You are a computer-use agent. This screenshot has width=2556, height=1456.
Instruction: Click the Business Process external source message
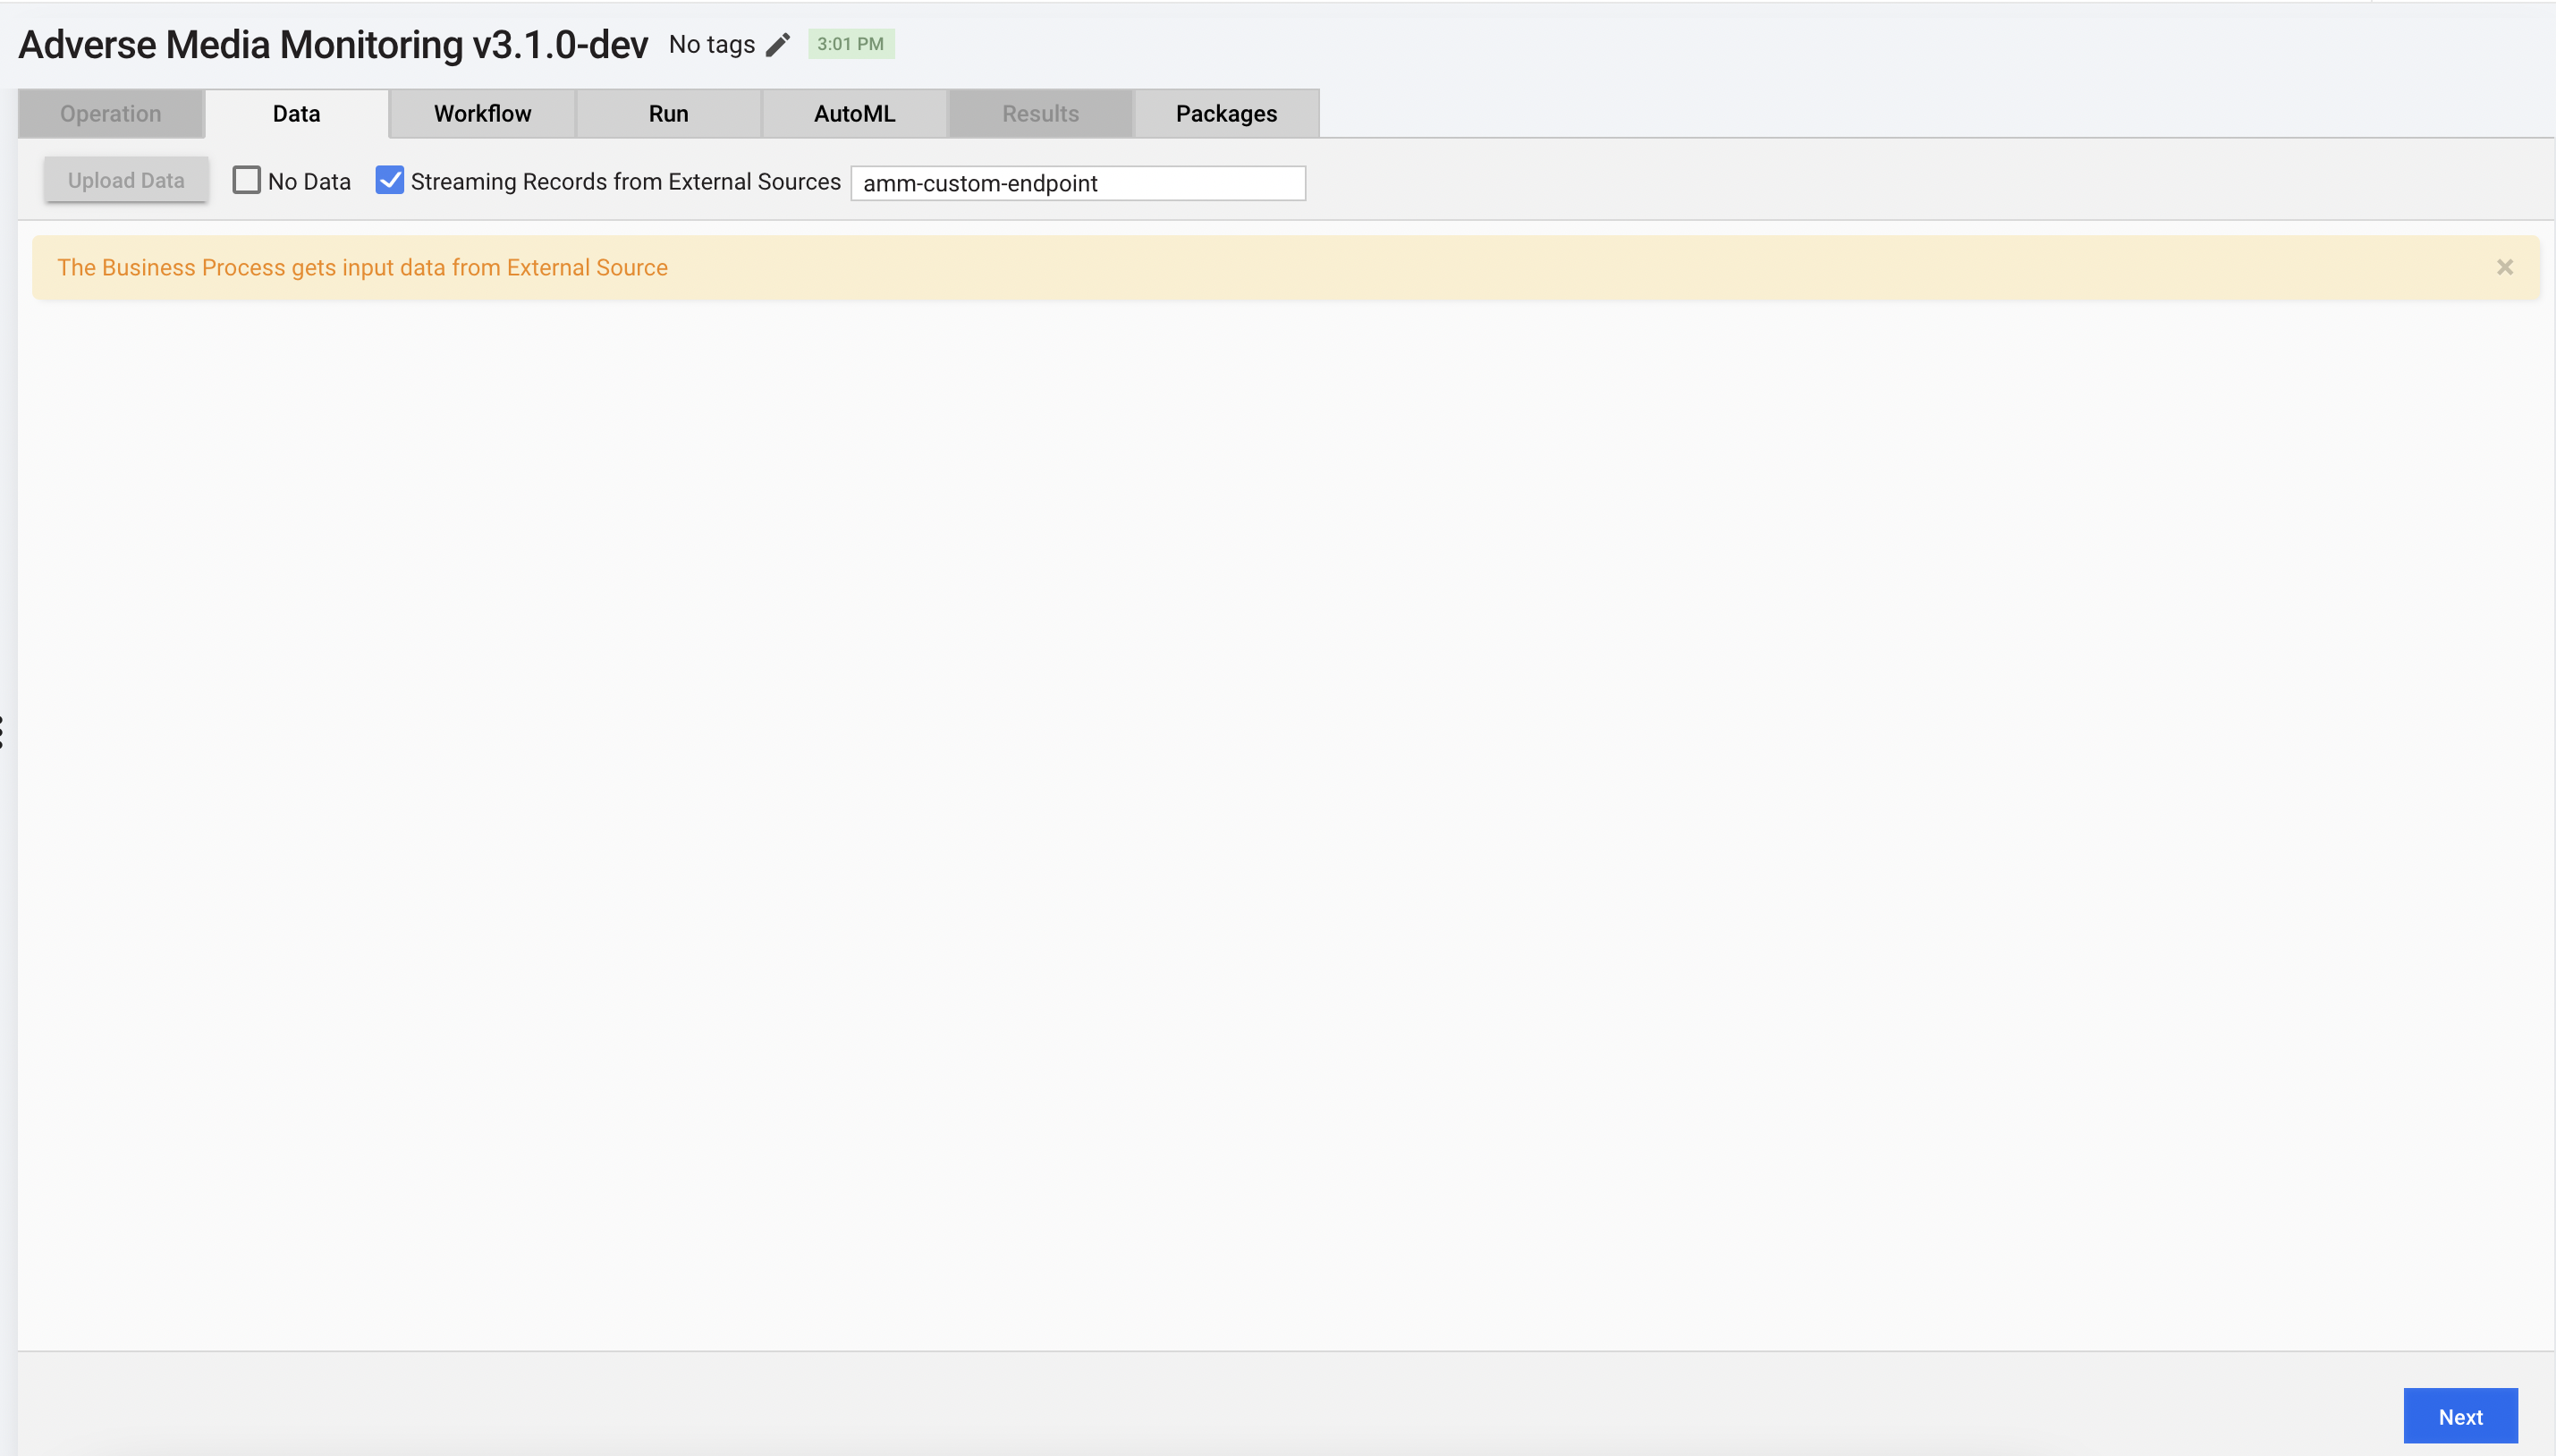362,268
